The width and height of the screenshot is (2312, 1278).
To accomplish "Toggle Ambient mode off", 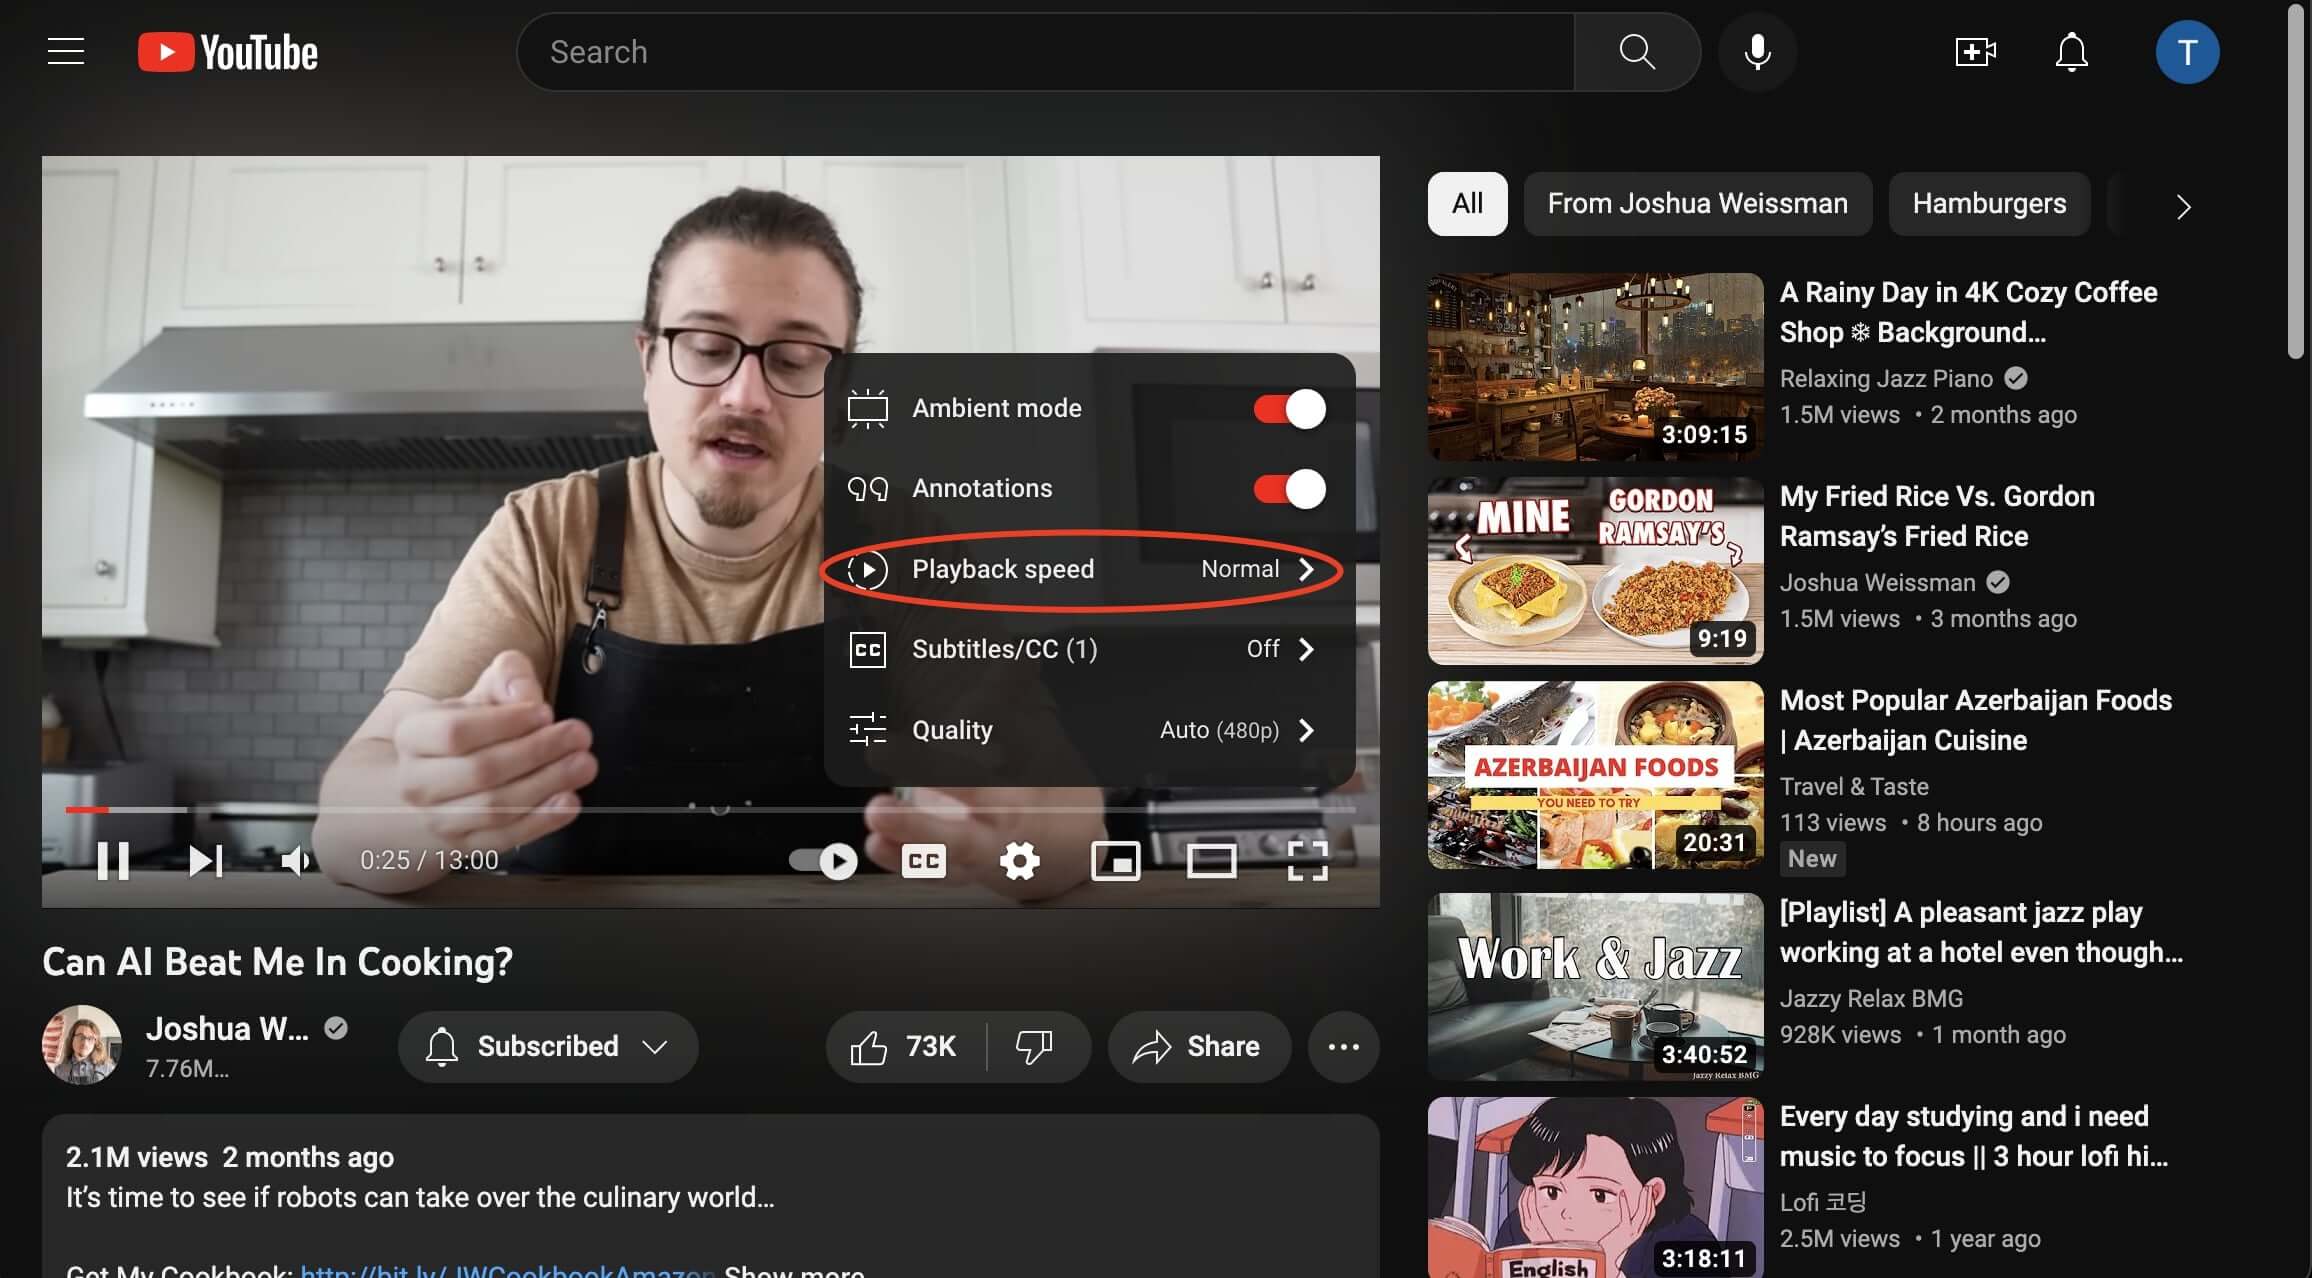I will tap(1288, 408).
